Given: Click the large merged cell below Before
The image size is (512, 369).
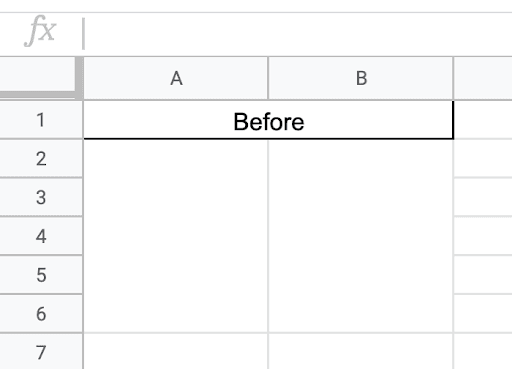Looking at the screenshot, I should coord(268,236).
